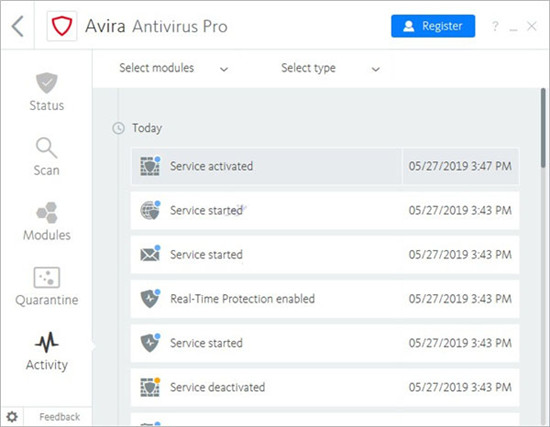Click the firewall icon on Service activated
Image resolution: width=550 pixels, height=427 pixels.
click(150, 166)
